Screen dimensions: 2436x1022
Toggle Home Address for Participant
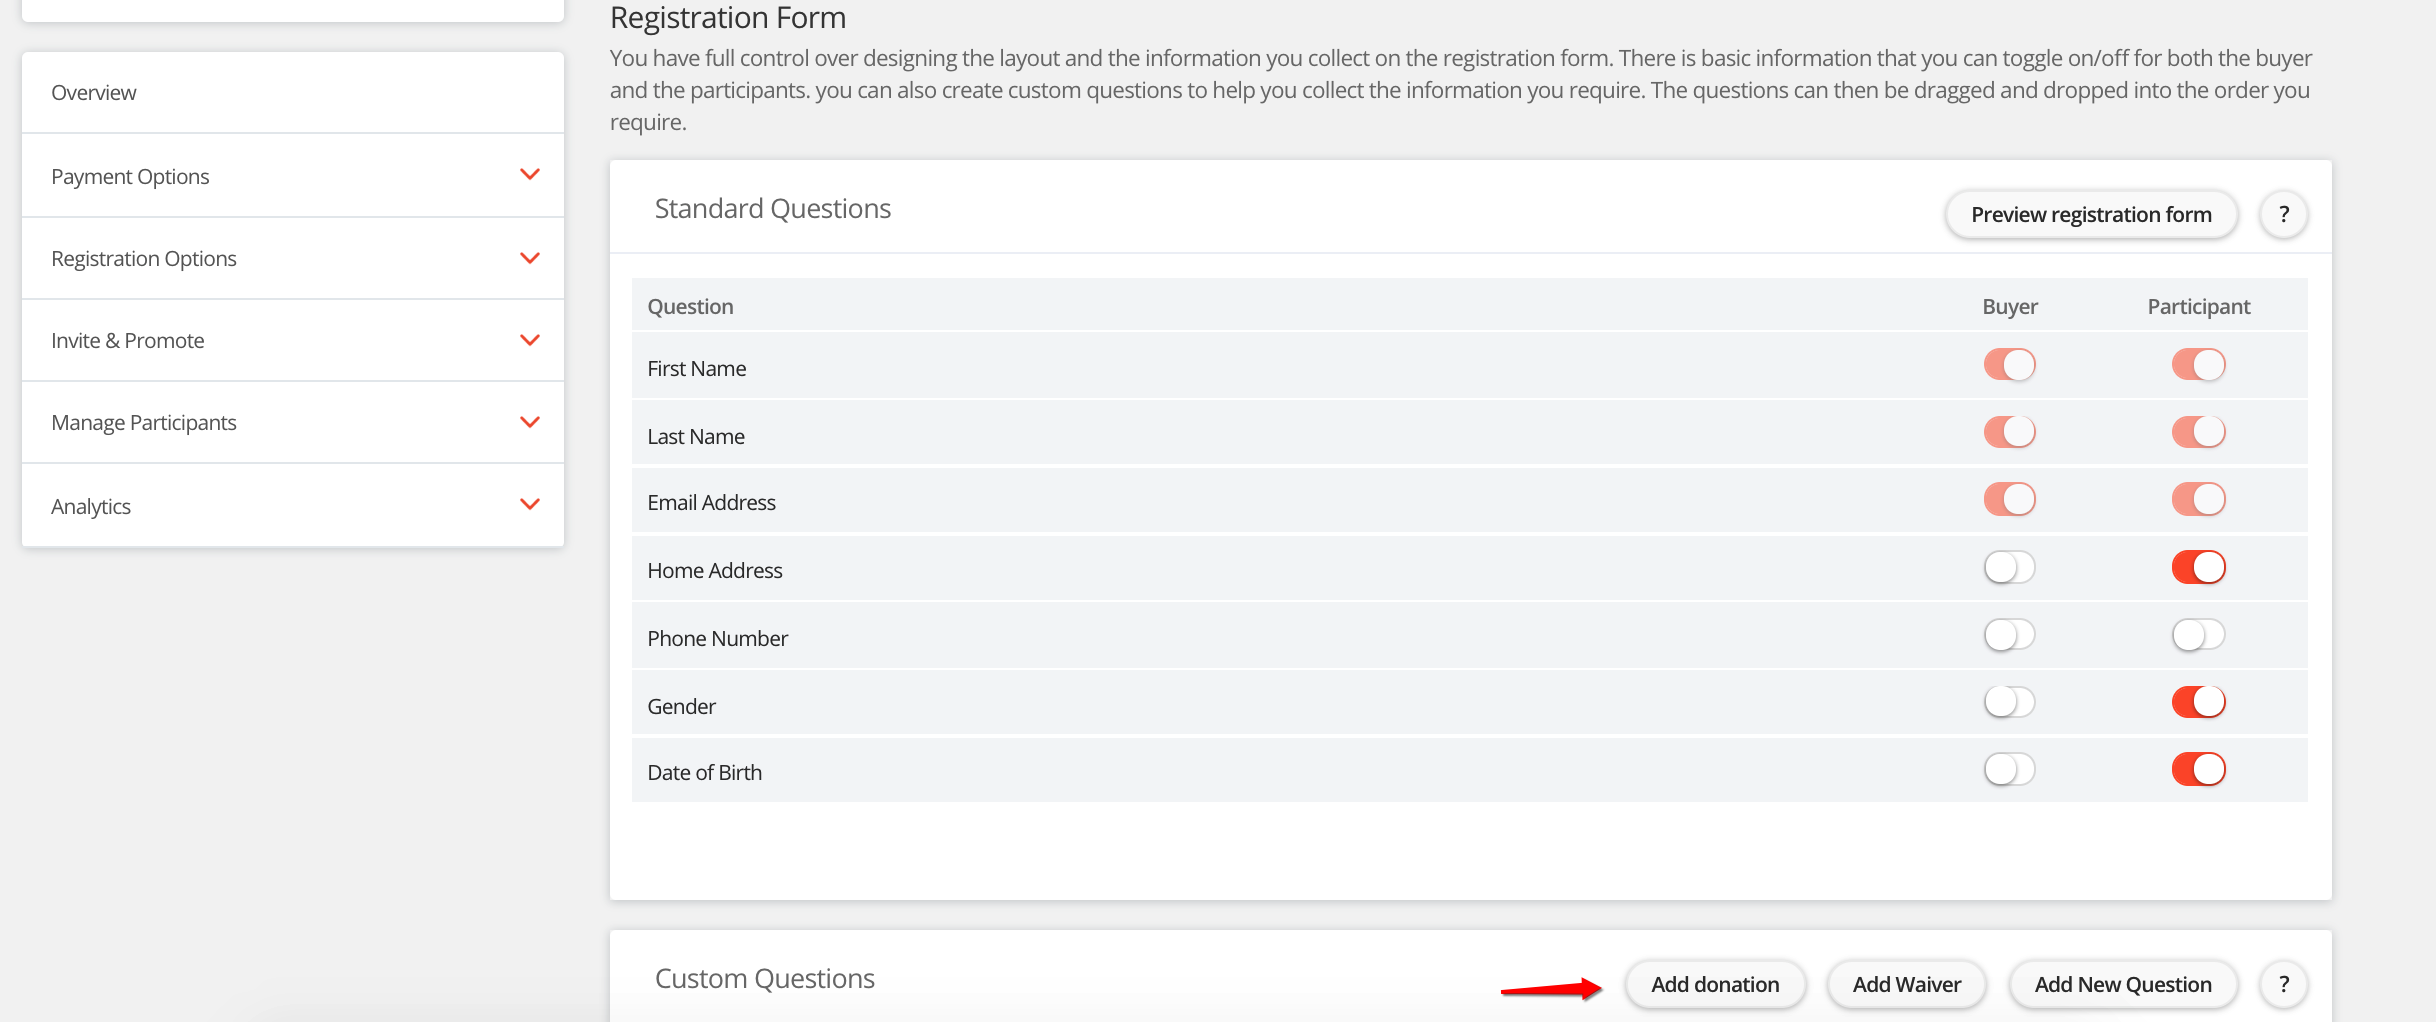click(2198, 568)
